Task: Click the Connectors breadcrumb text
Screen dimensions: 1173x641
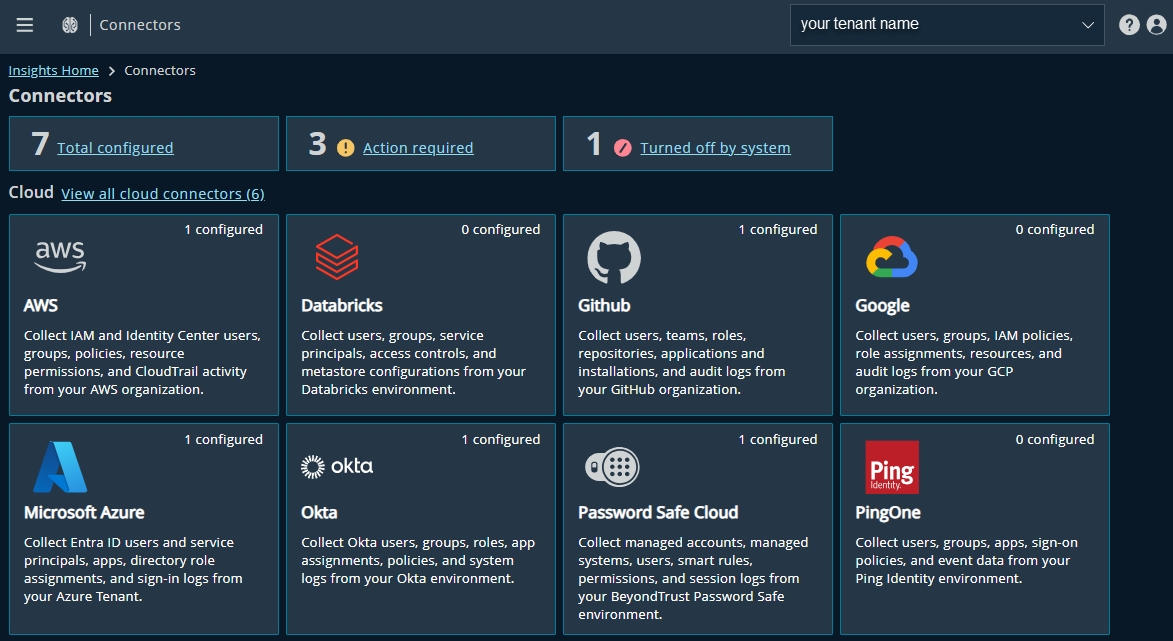Action: (160, 70)
